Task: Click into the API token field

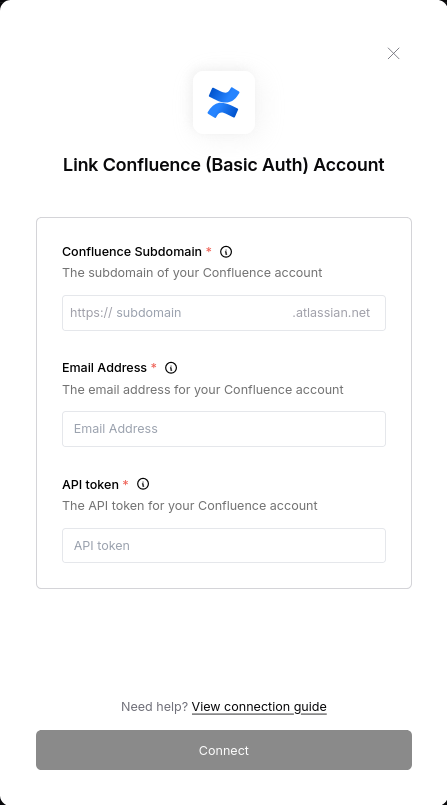Action: (224, 545)
